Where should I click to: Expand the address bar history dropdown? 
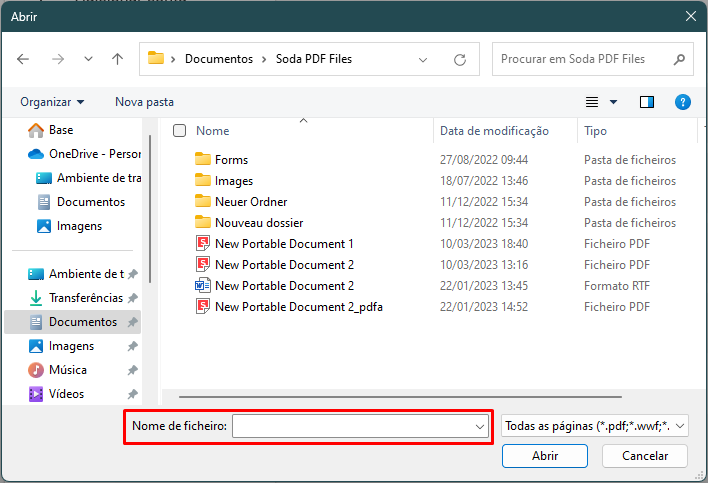pyautogui.click(x=423, y=60)
